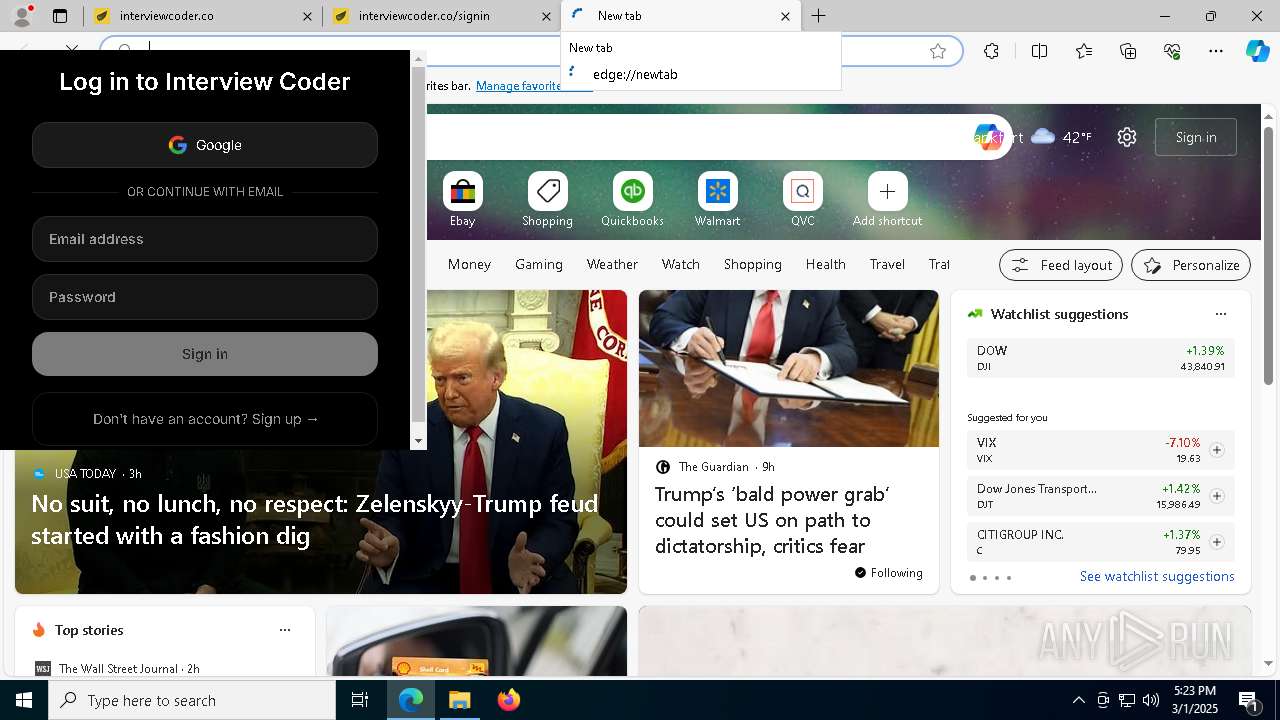This screenshot has width=1280, height=720.
Task: Open a new browser tab
Action: (x=818, y=16)
